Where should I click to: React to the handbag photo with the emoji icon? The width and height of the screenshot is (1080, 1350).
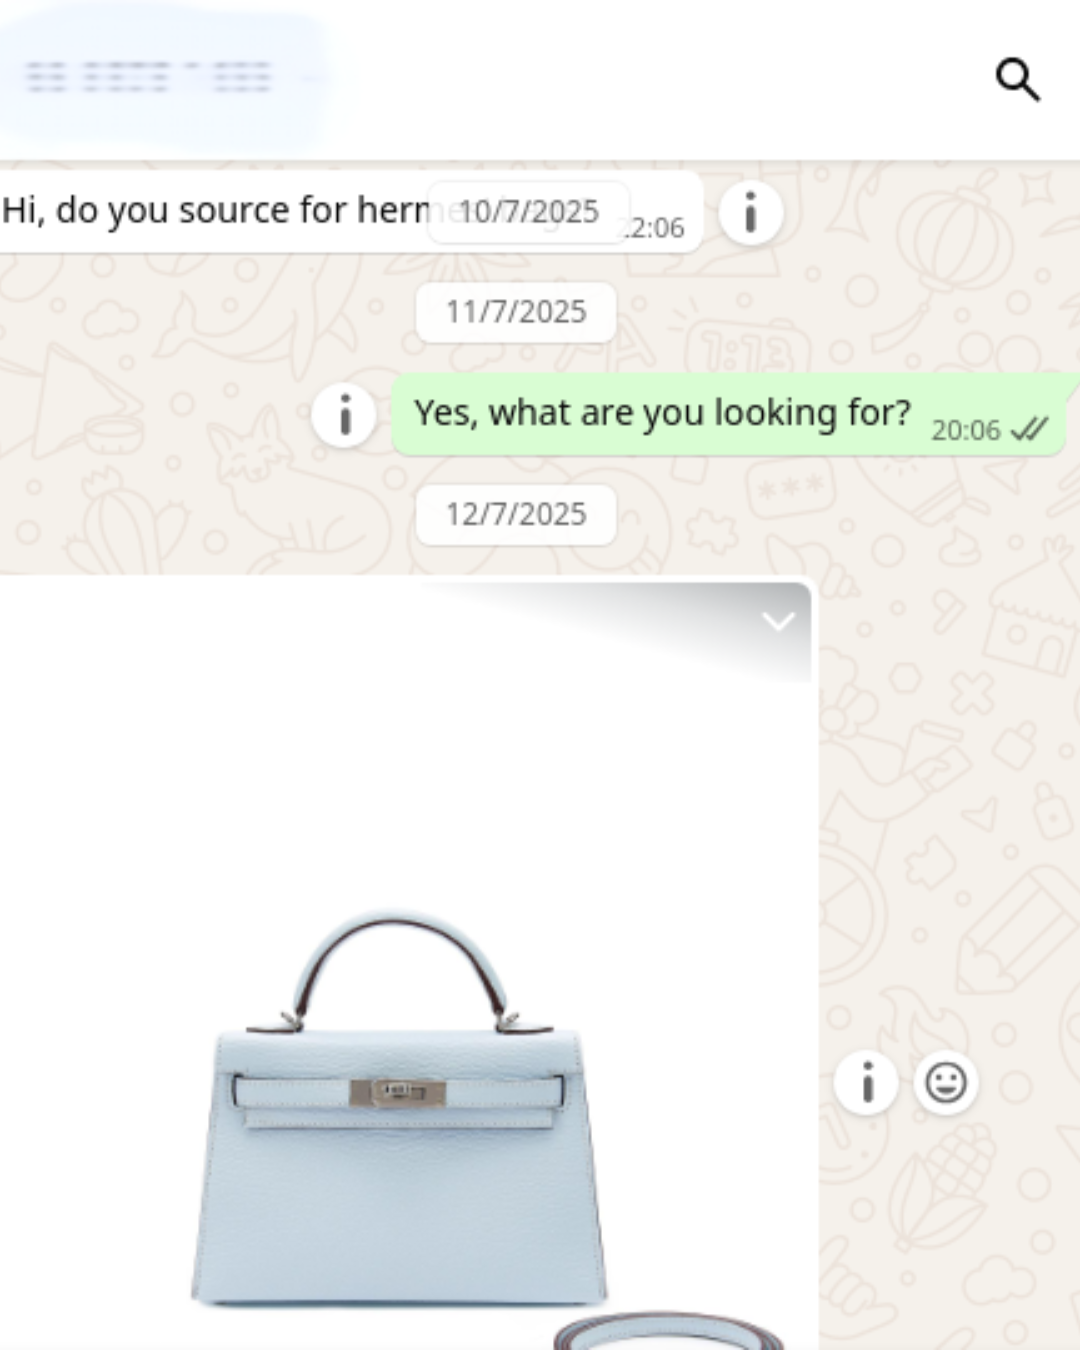coord(945,1083)
